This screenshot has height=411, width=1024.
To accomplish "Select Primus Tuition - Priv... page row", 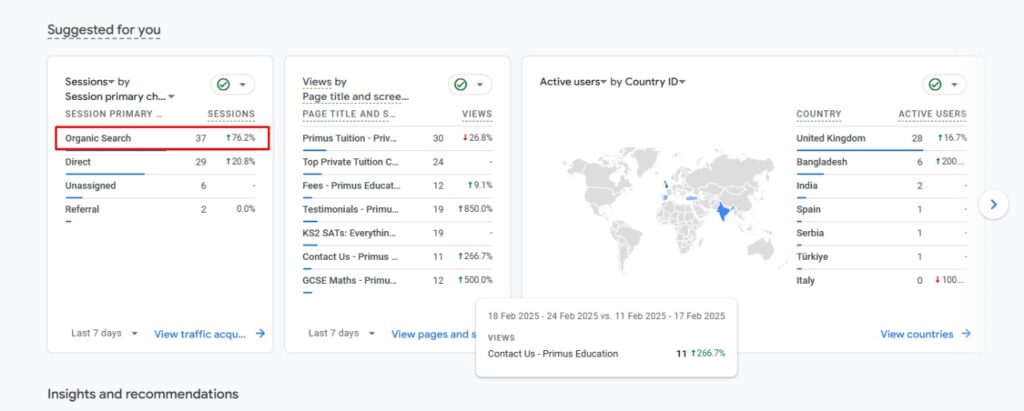I will pyautogui.click(x=397, y=139).
